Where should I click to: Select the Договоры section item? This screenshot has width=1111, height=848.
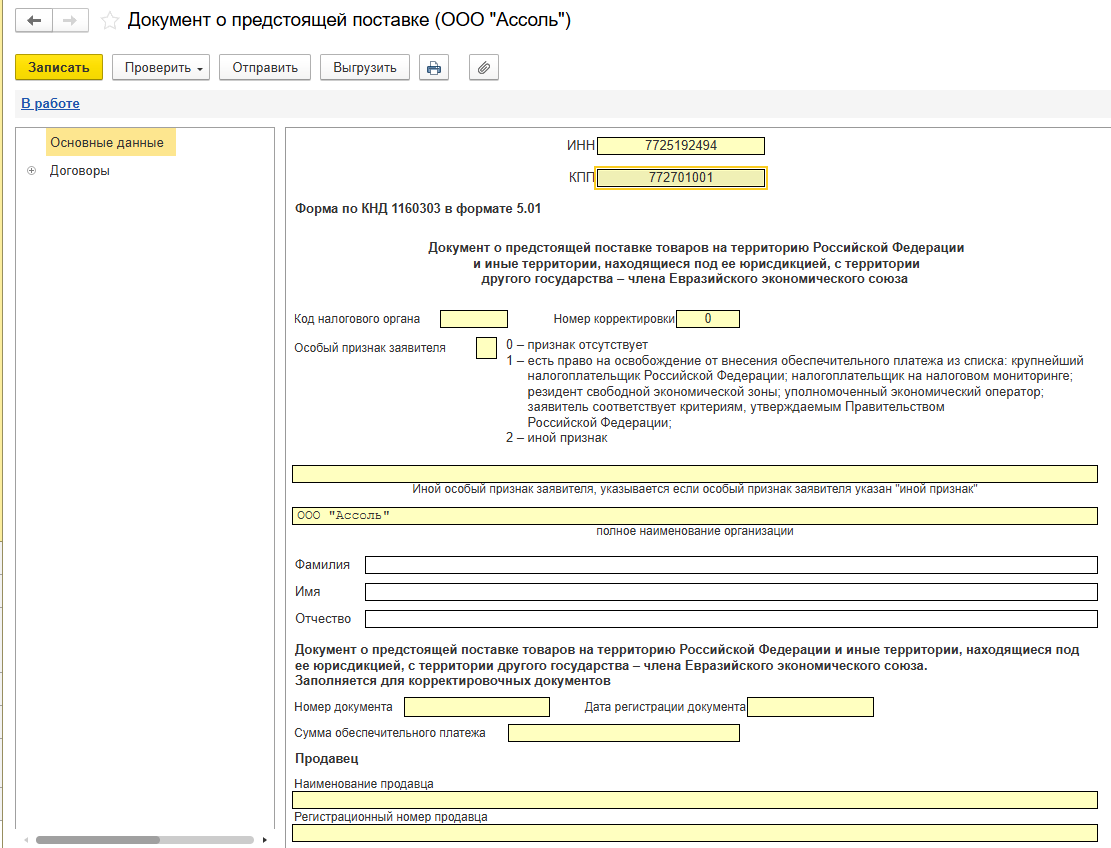pyautogui.click(x=80, y=171)
